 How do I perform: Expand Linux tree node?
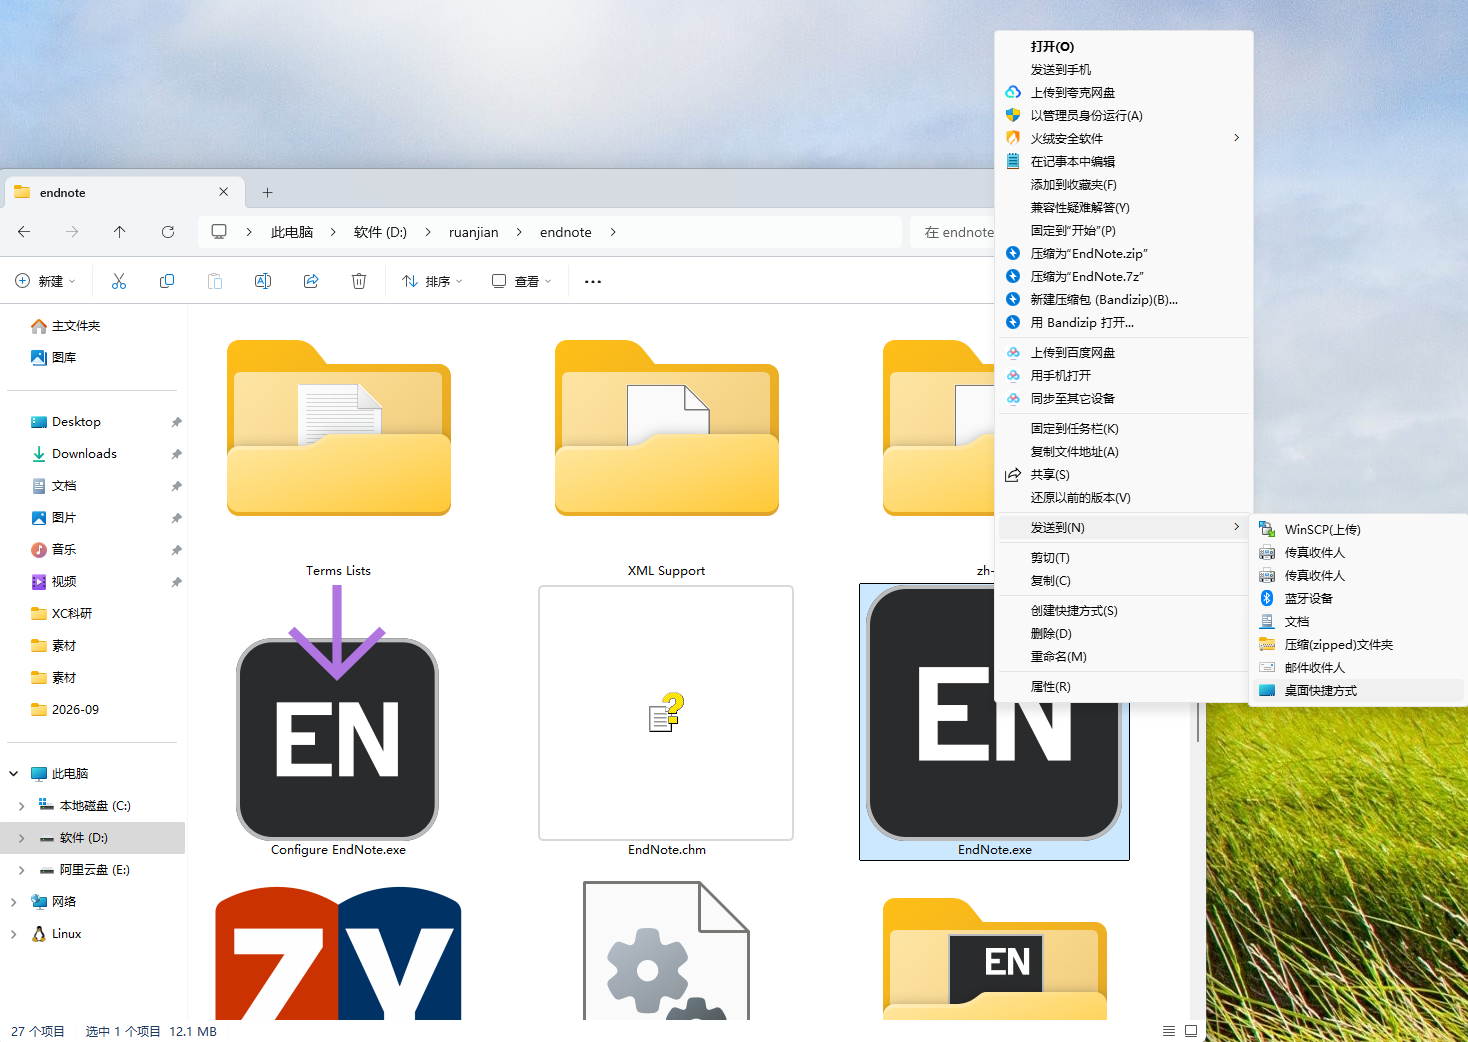coord(14,934)
